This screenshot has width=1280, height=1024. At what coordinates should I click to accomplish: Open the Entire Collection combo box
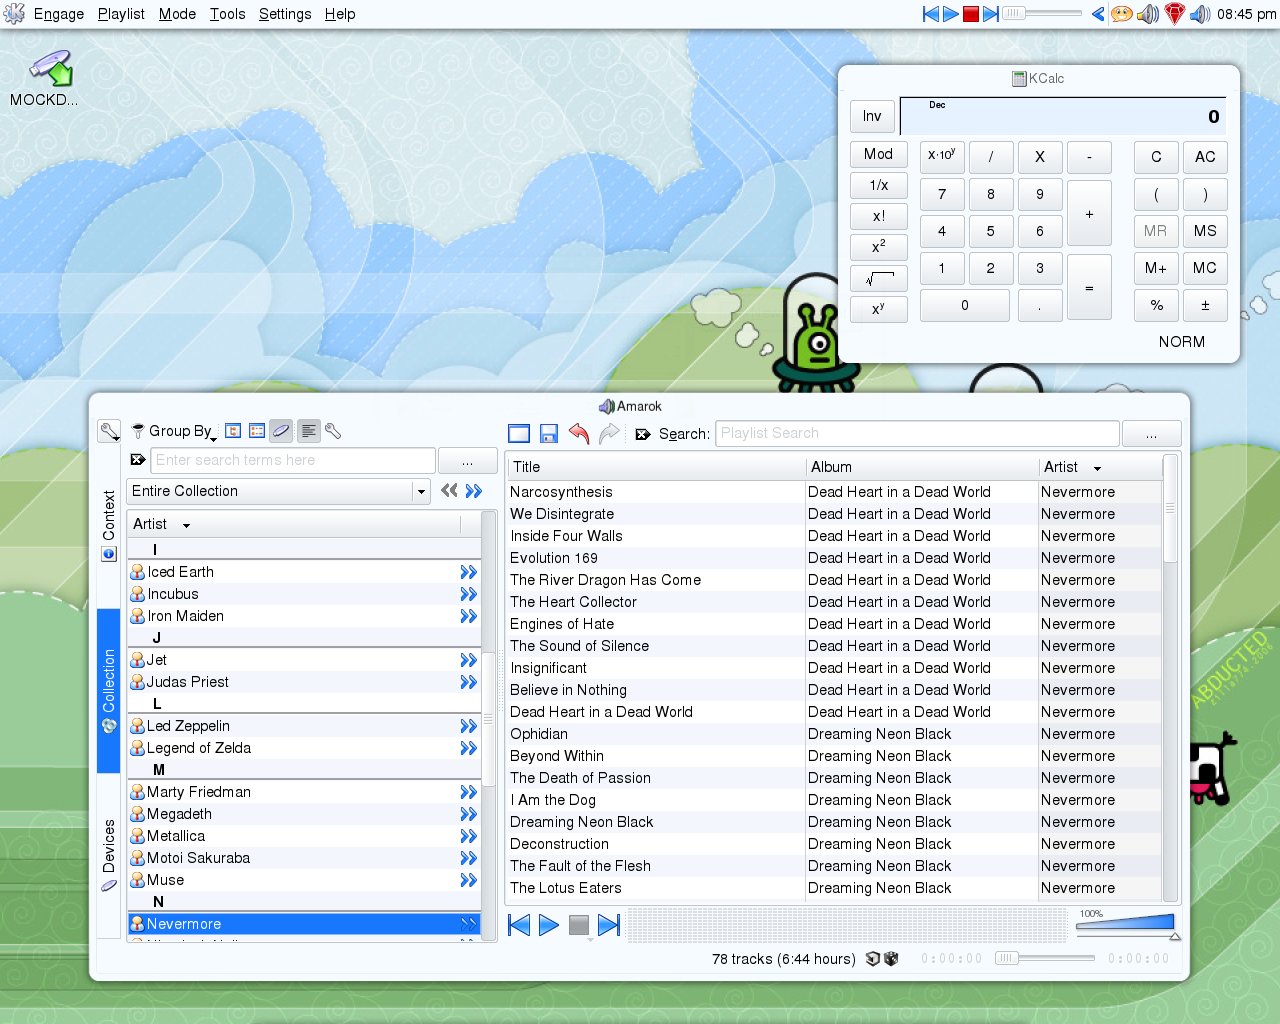[x=279, y=491]
